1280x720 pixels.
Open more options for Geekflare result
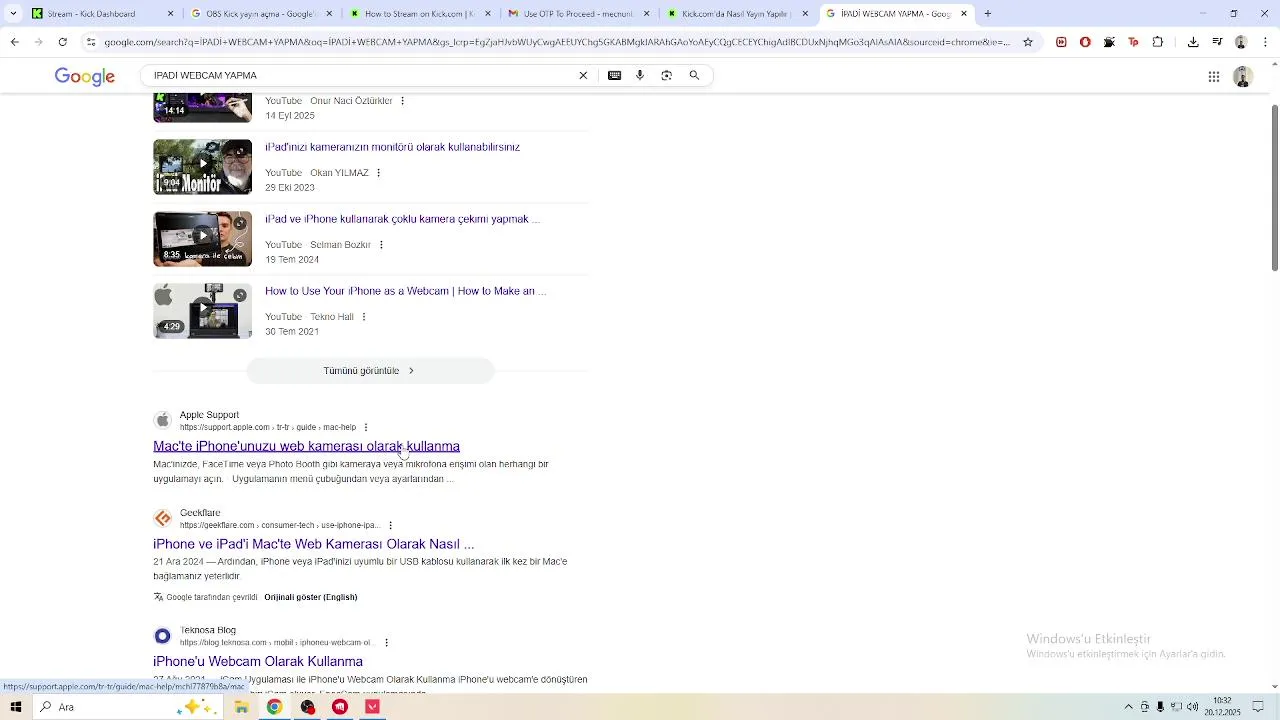[390, 525]
